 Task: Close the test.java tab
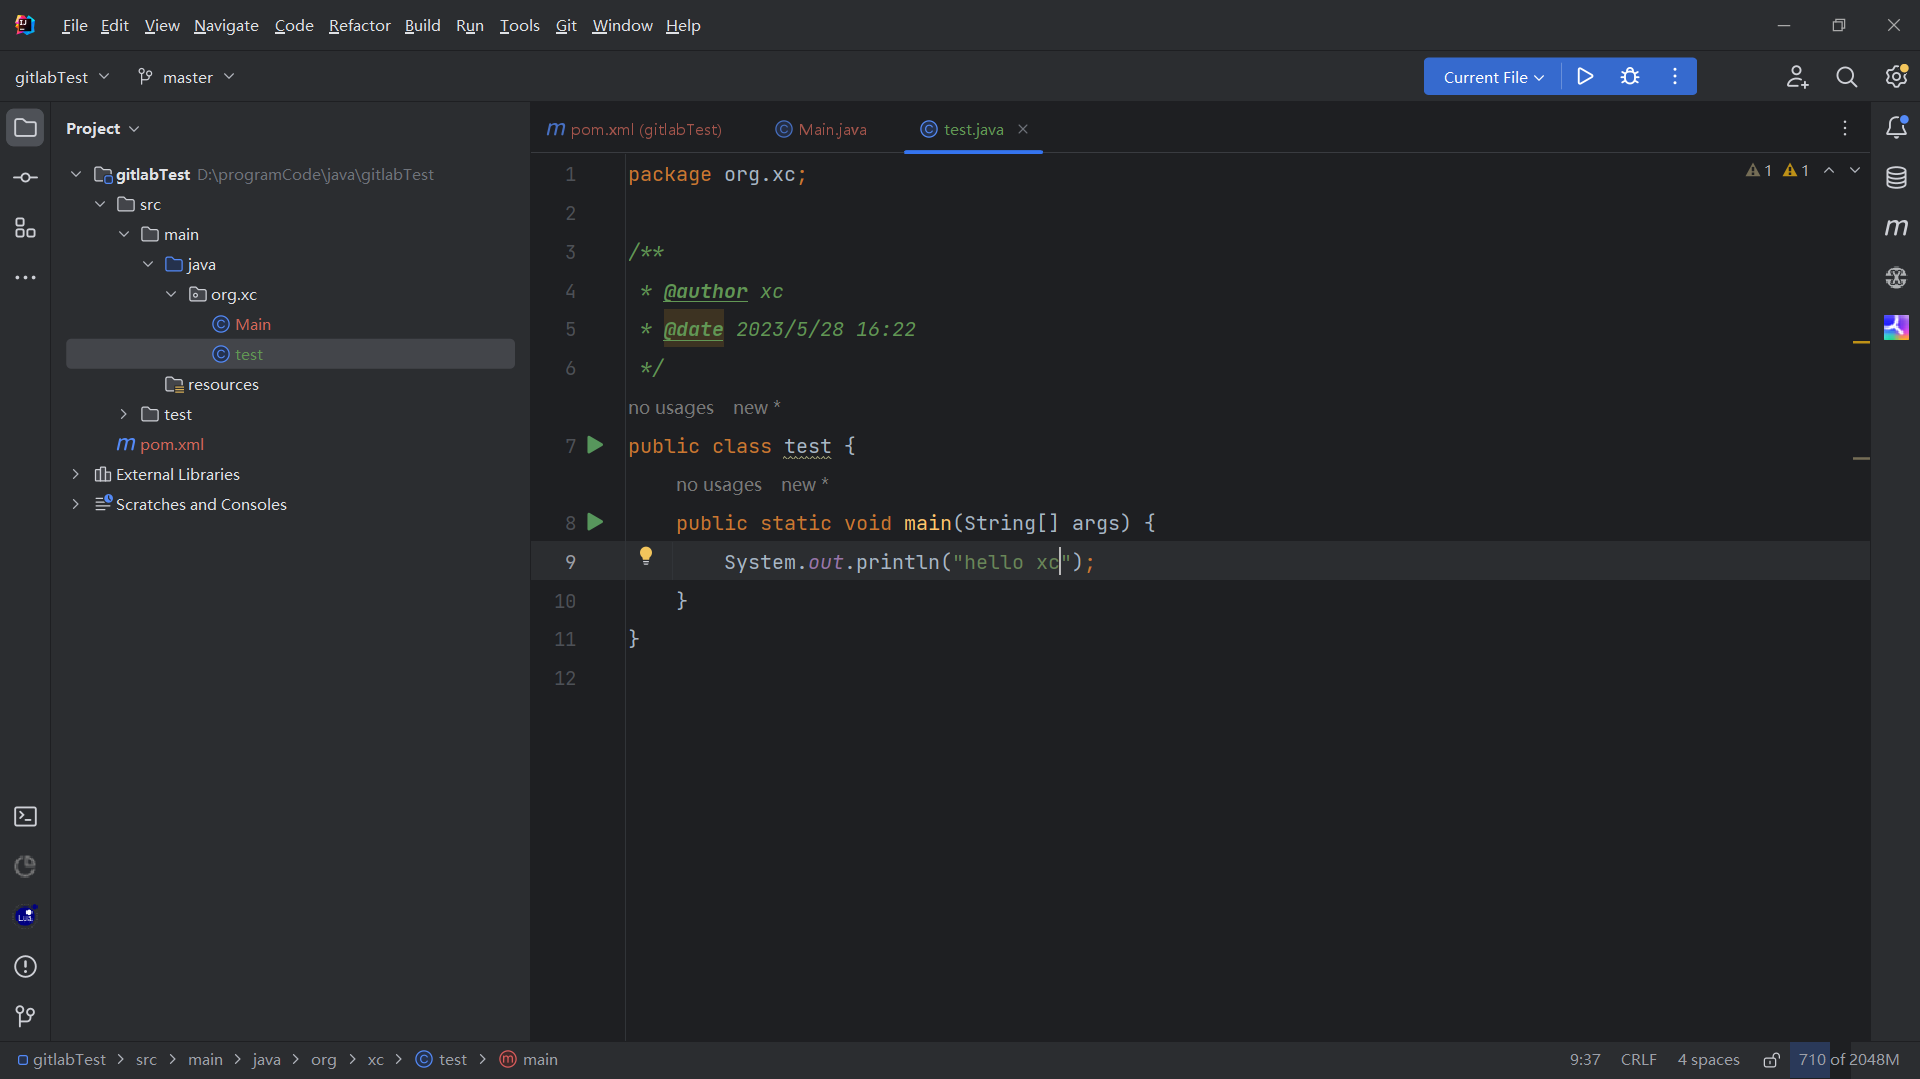(1023, 129)
